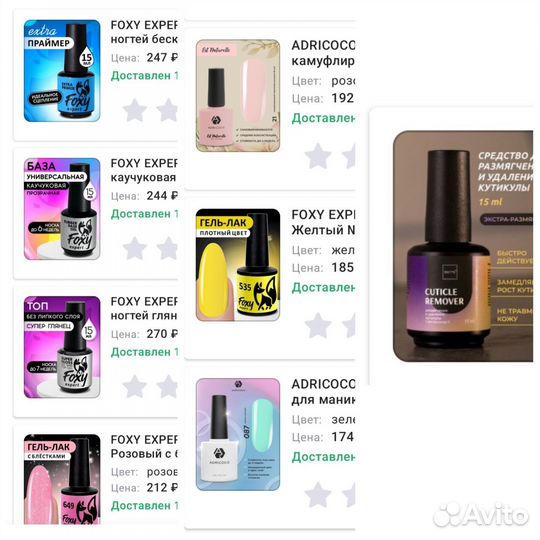The width and height of the screenshot is (540, 540).
Task: Rate the camouflage base with first star
Action: tap(318, 156)
